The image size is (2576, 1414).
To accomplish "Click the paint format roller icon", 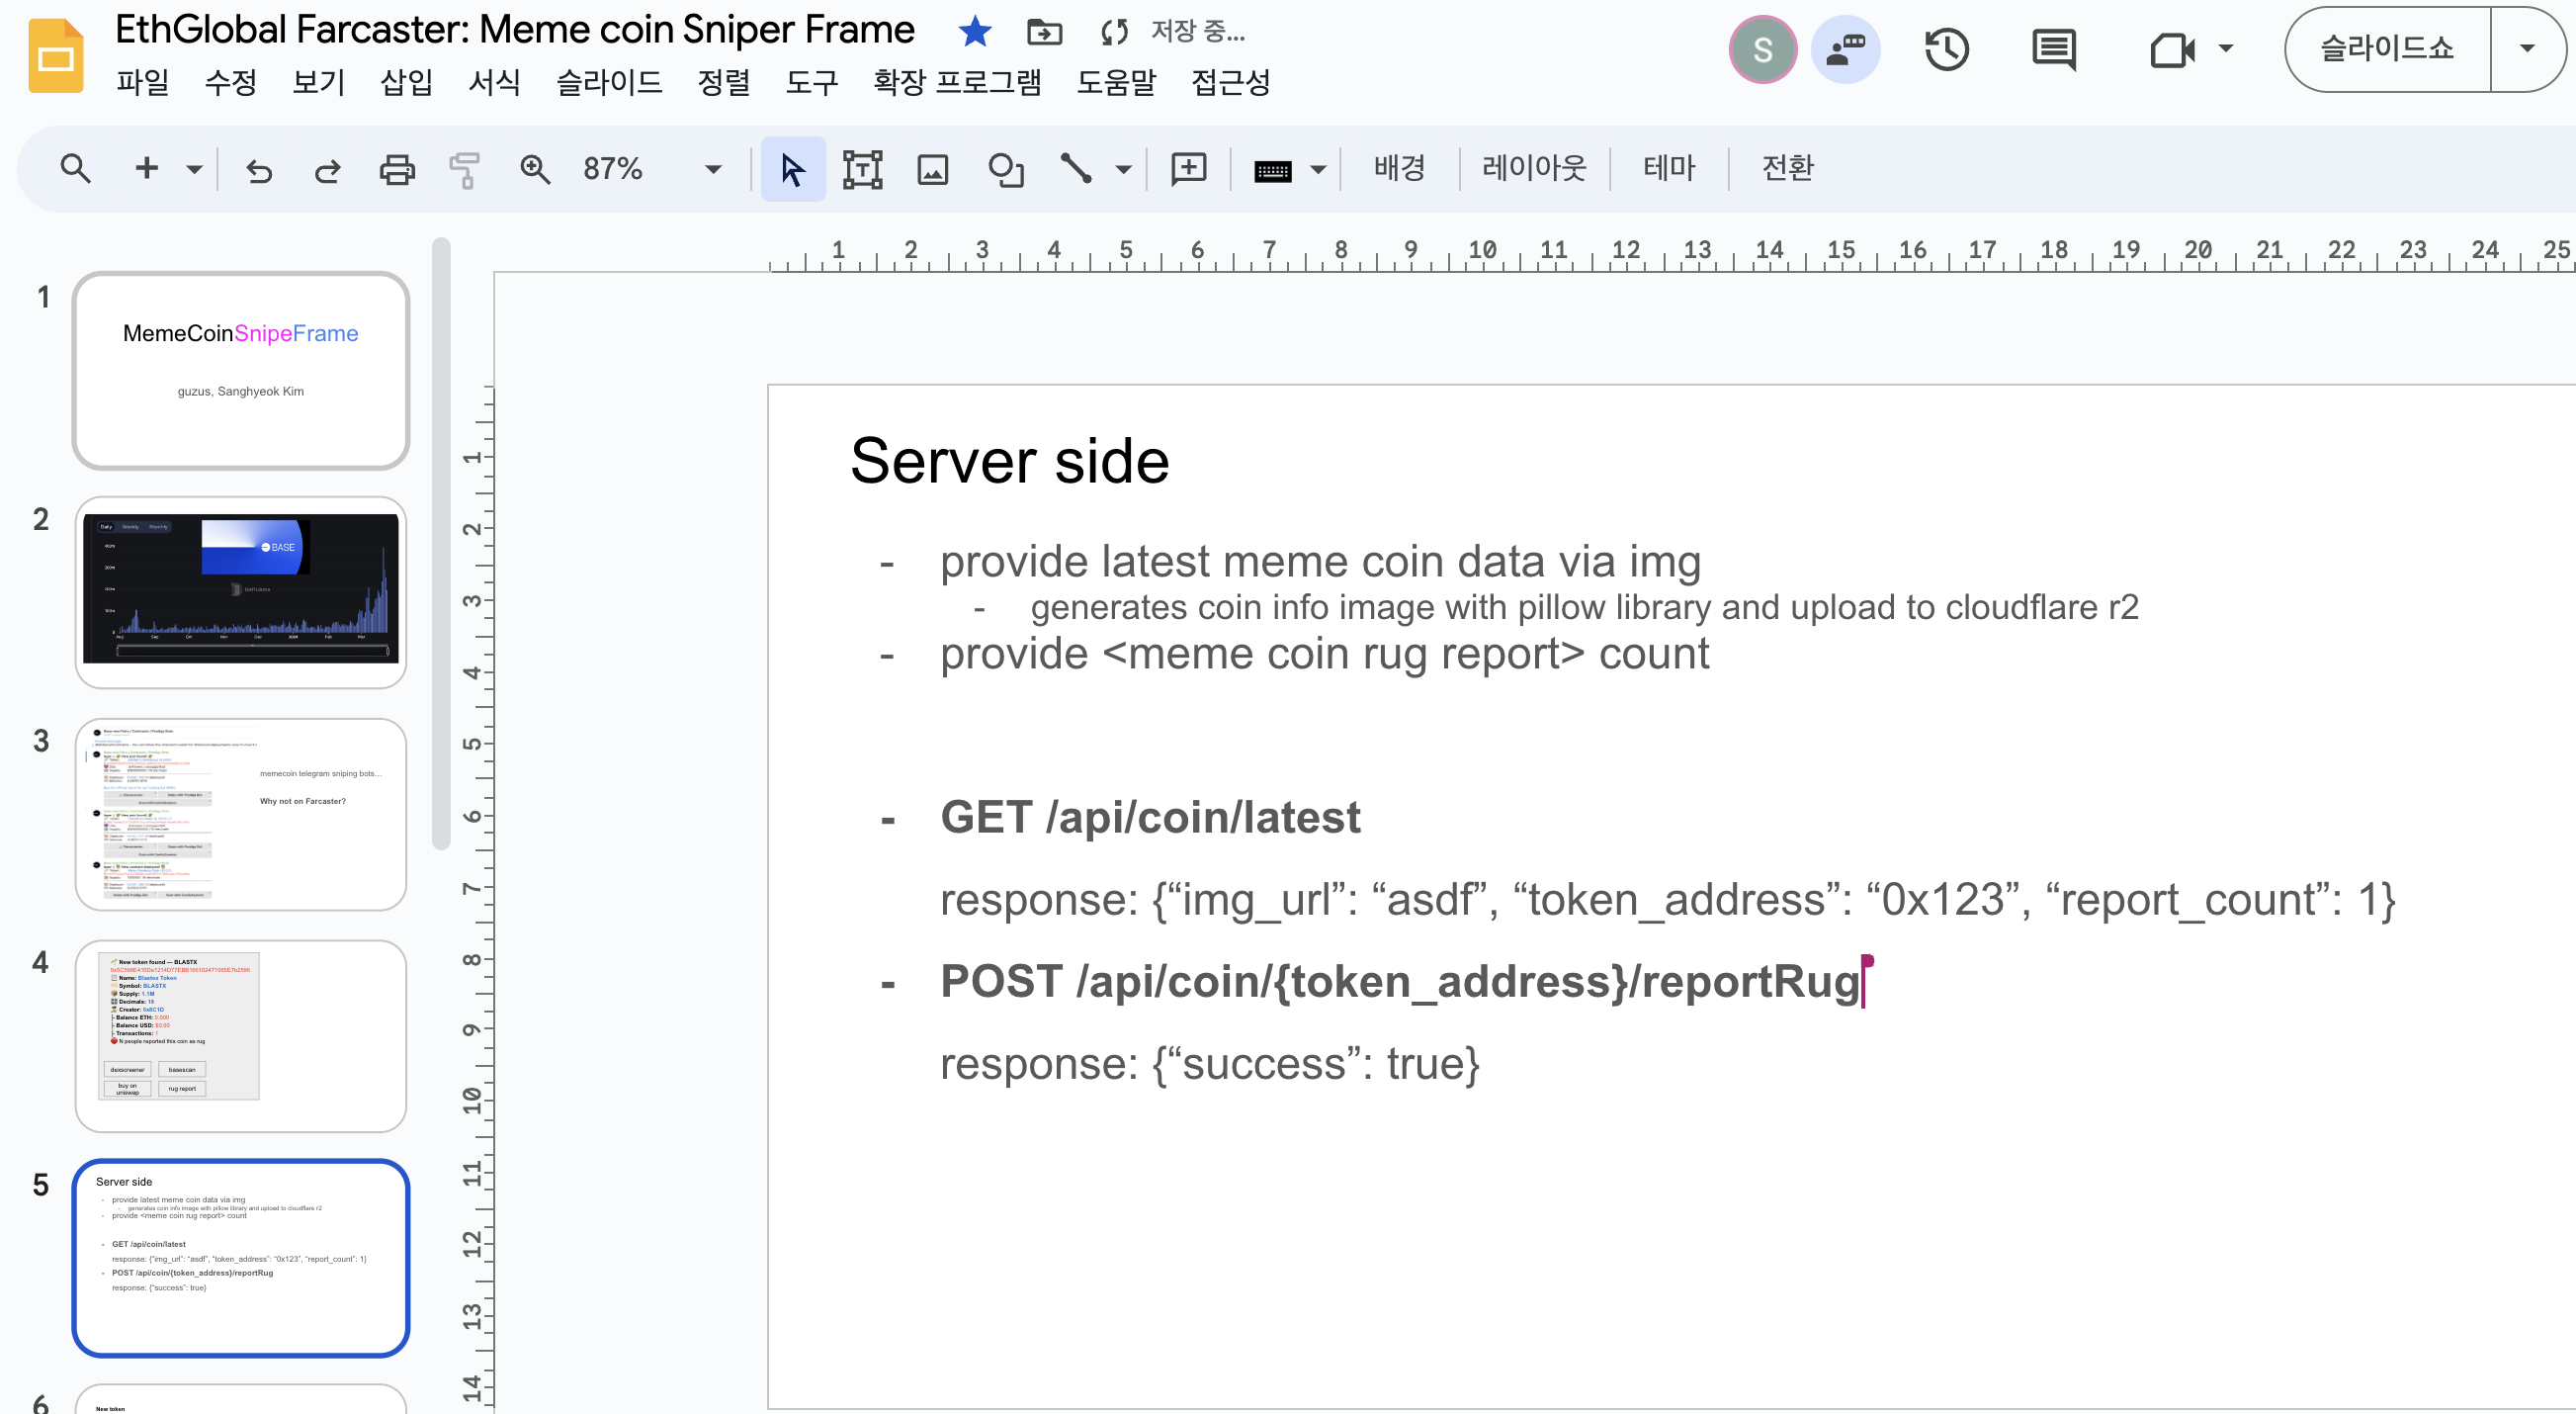I will click(465, 170).
